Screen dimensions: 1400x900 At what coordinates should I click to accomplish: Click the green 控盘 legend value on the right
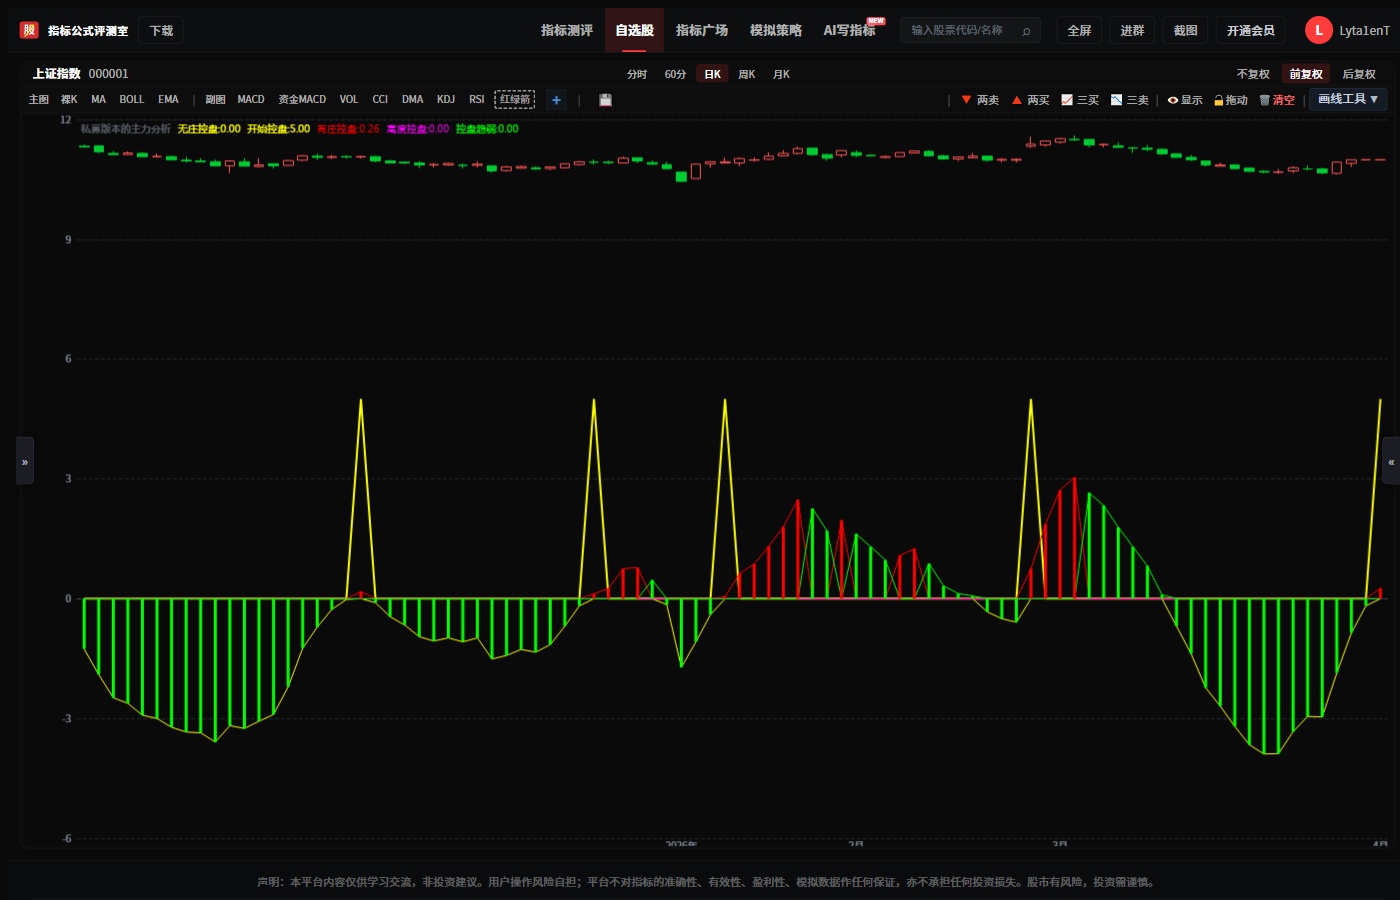pyautogui.click(x=487, y=129)
